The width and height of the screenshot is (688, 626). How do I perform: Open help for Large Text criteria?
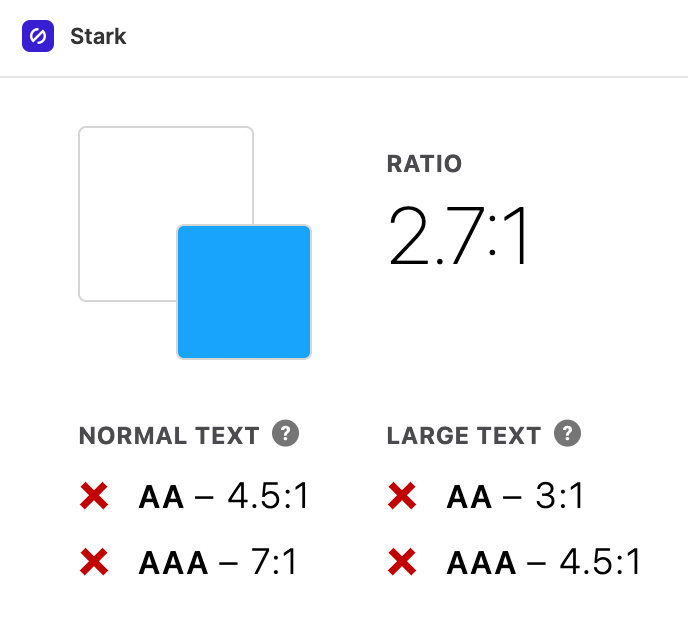(x=567, y=433)
